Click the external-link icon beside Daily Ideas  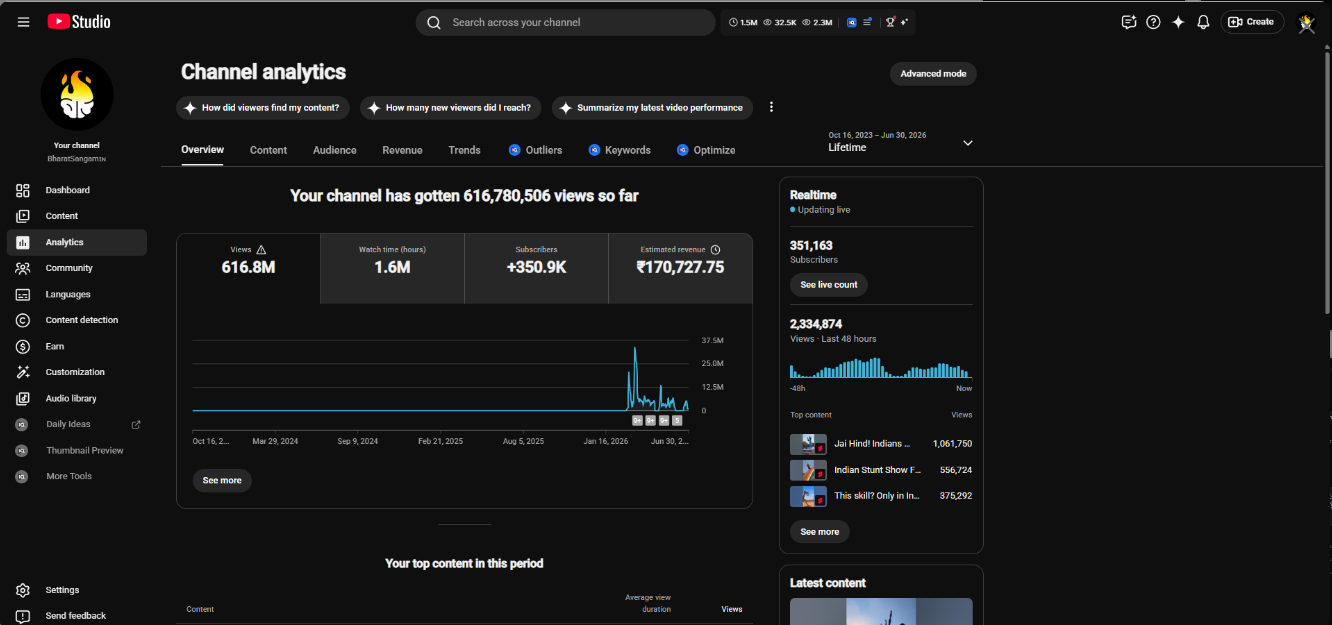tap(136, 424)
